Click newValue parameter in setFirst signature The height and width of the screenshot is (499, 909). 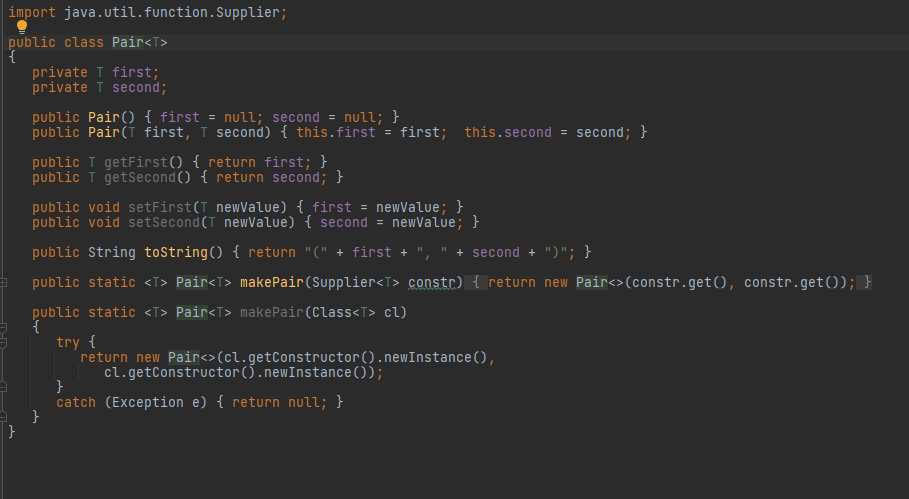pyautogui.click(x=248, y=207)
